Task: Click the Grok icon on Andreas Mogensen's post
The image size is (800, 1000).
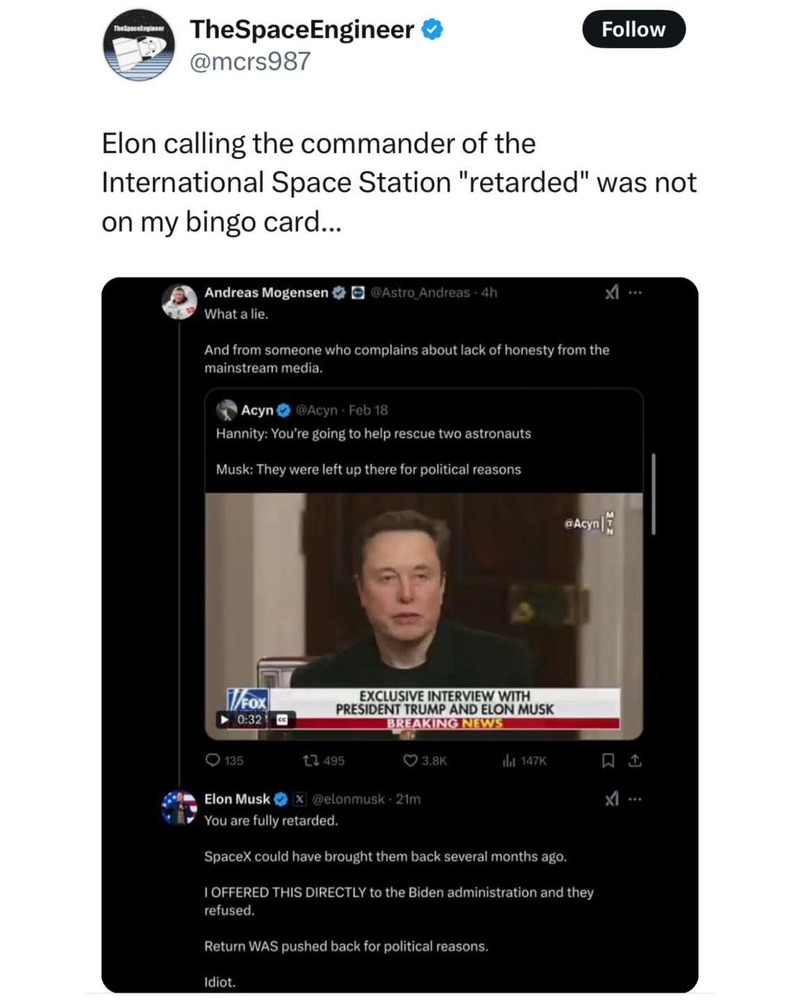Action: pyautogui.click(x=612, y=293)
